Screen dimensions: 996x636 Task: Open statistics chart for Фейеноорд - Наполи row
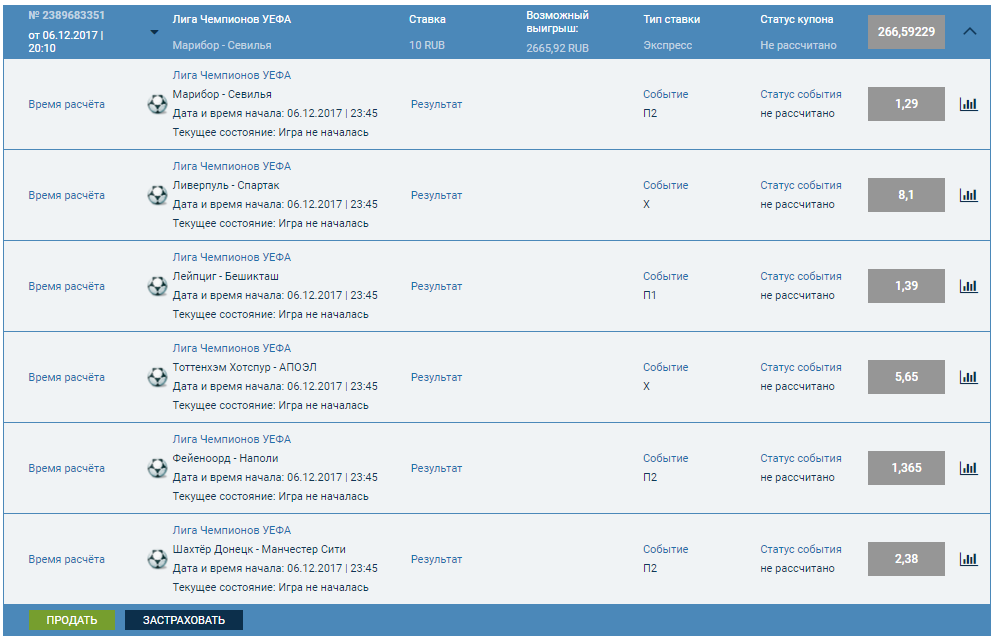tap(968, 468)
